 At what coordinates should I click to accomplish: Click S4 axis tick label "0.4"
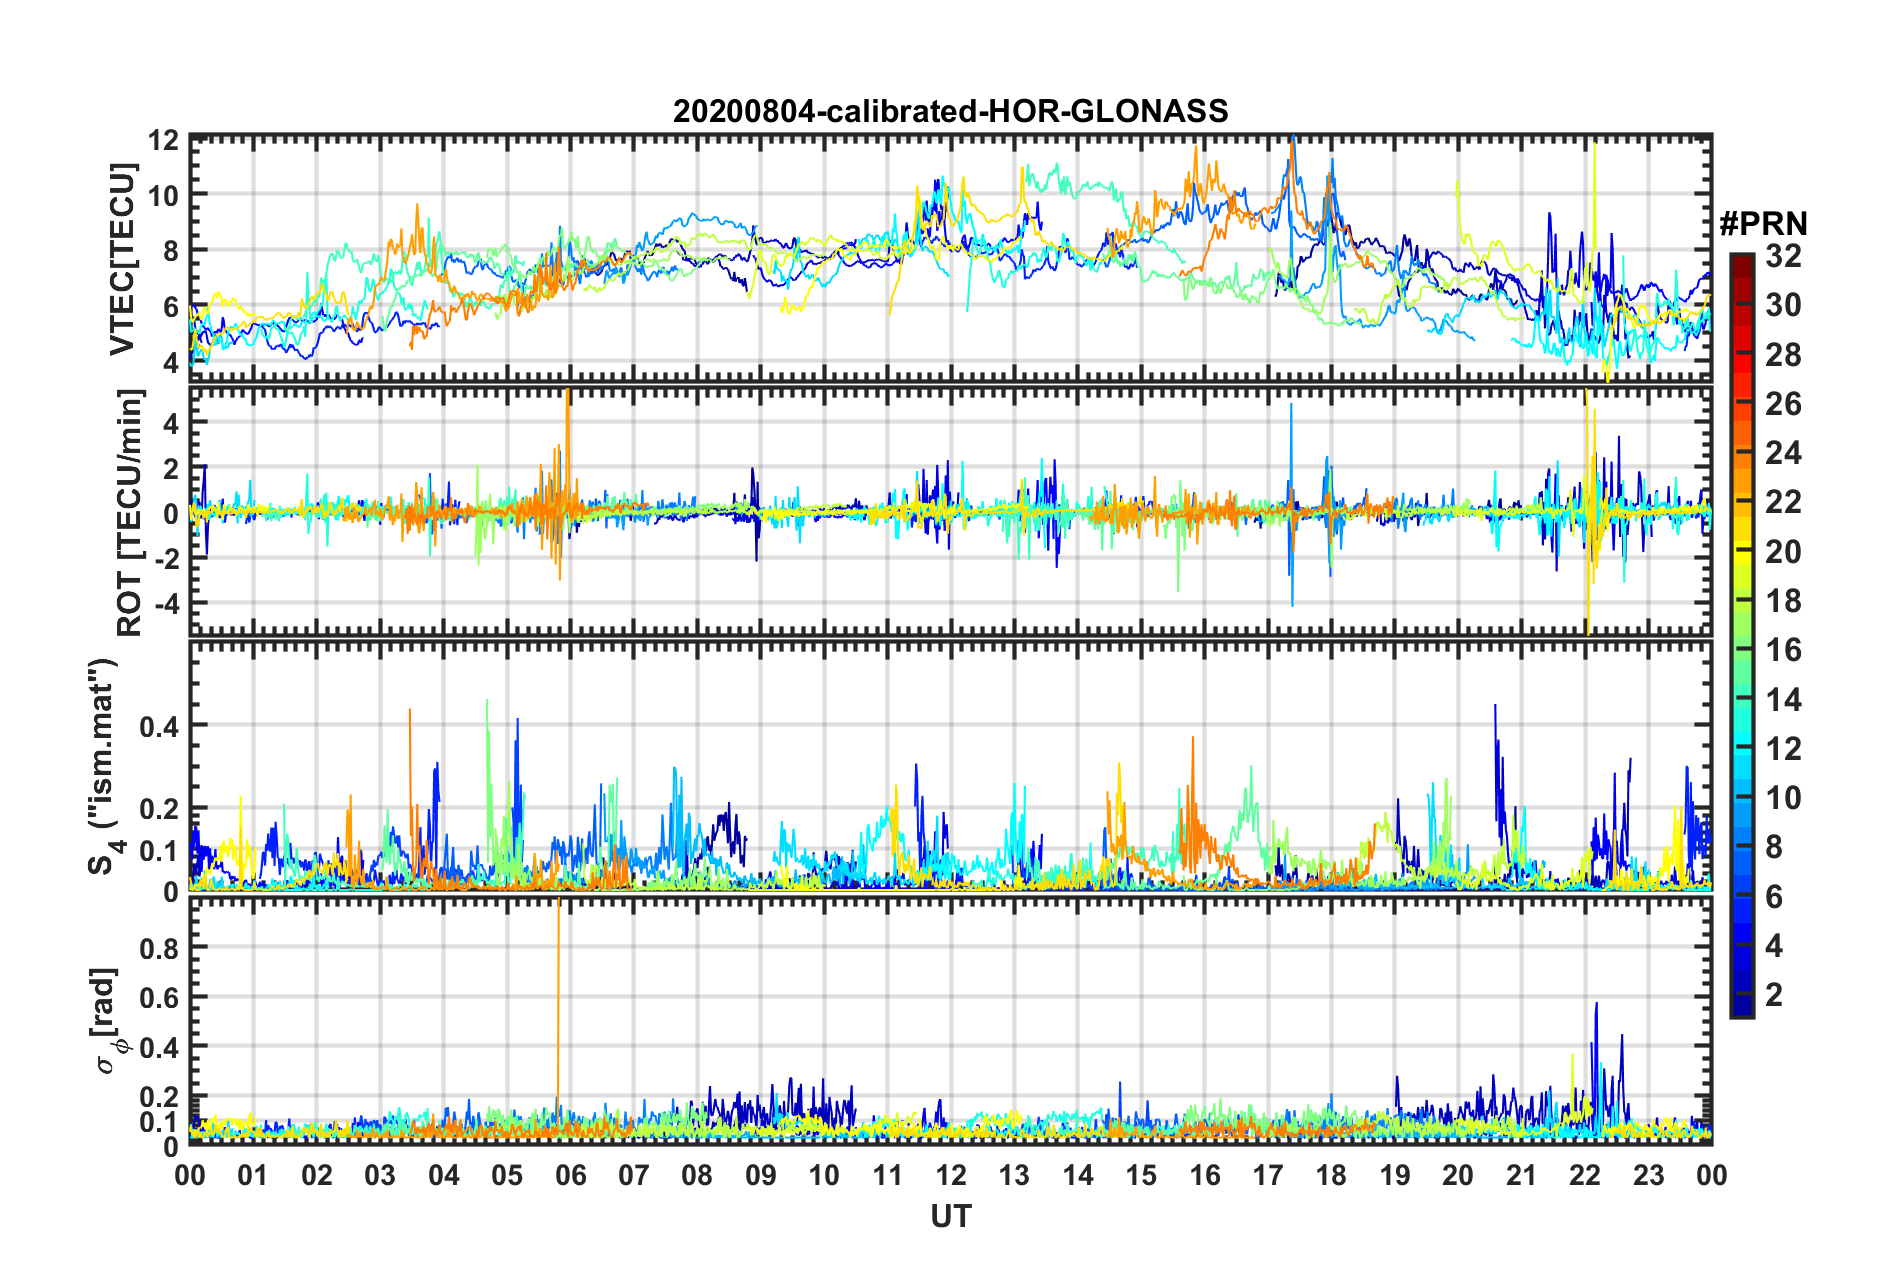(x=159, y=726)
